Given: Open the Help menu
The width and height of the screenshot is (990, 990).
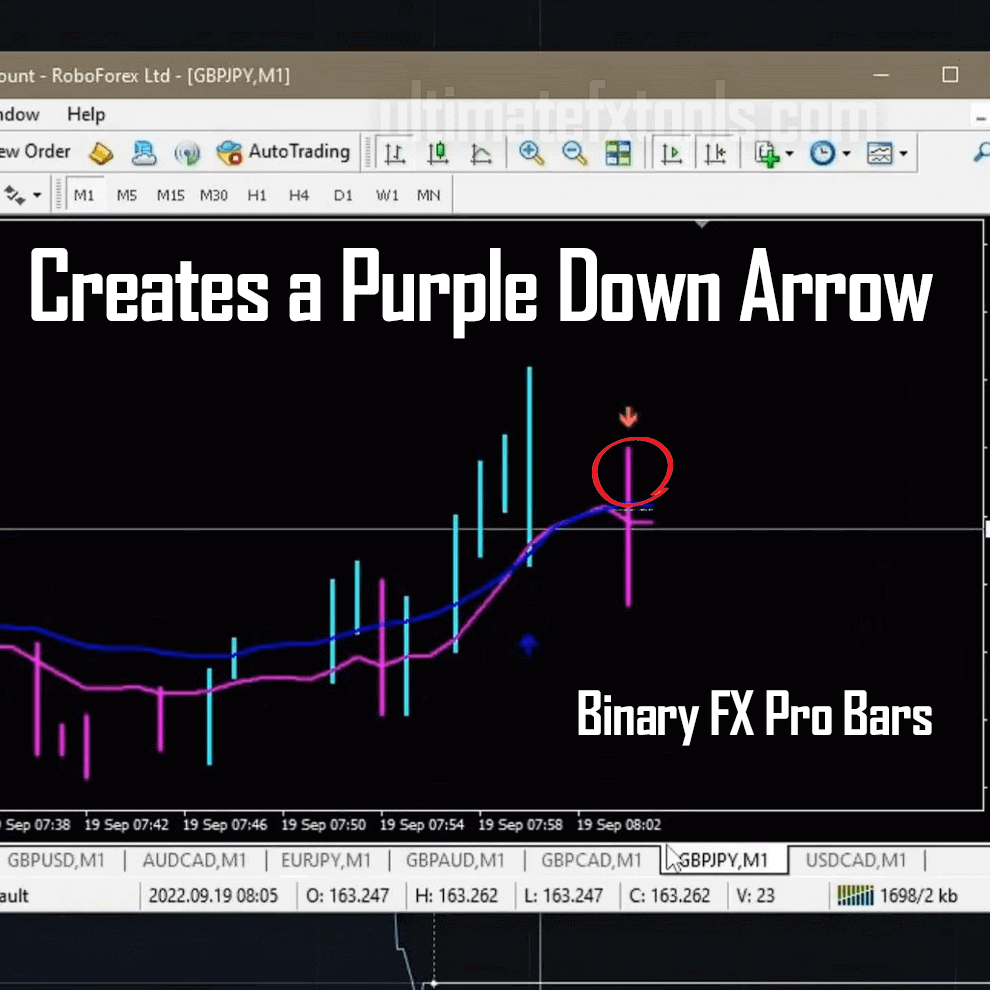Looking at the screenshot, I should tap(85, 114).
